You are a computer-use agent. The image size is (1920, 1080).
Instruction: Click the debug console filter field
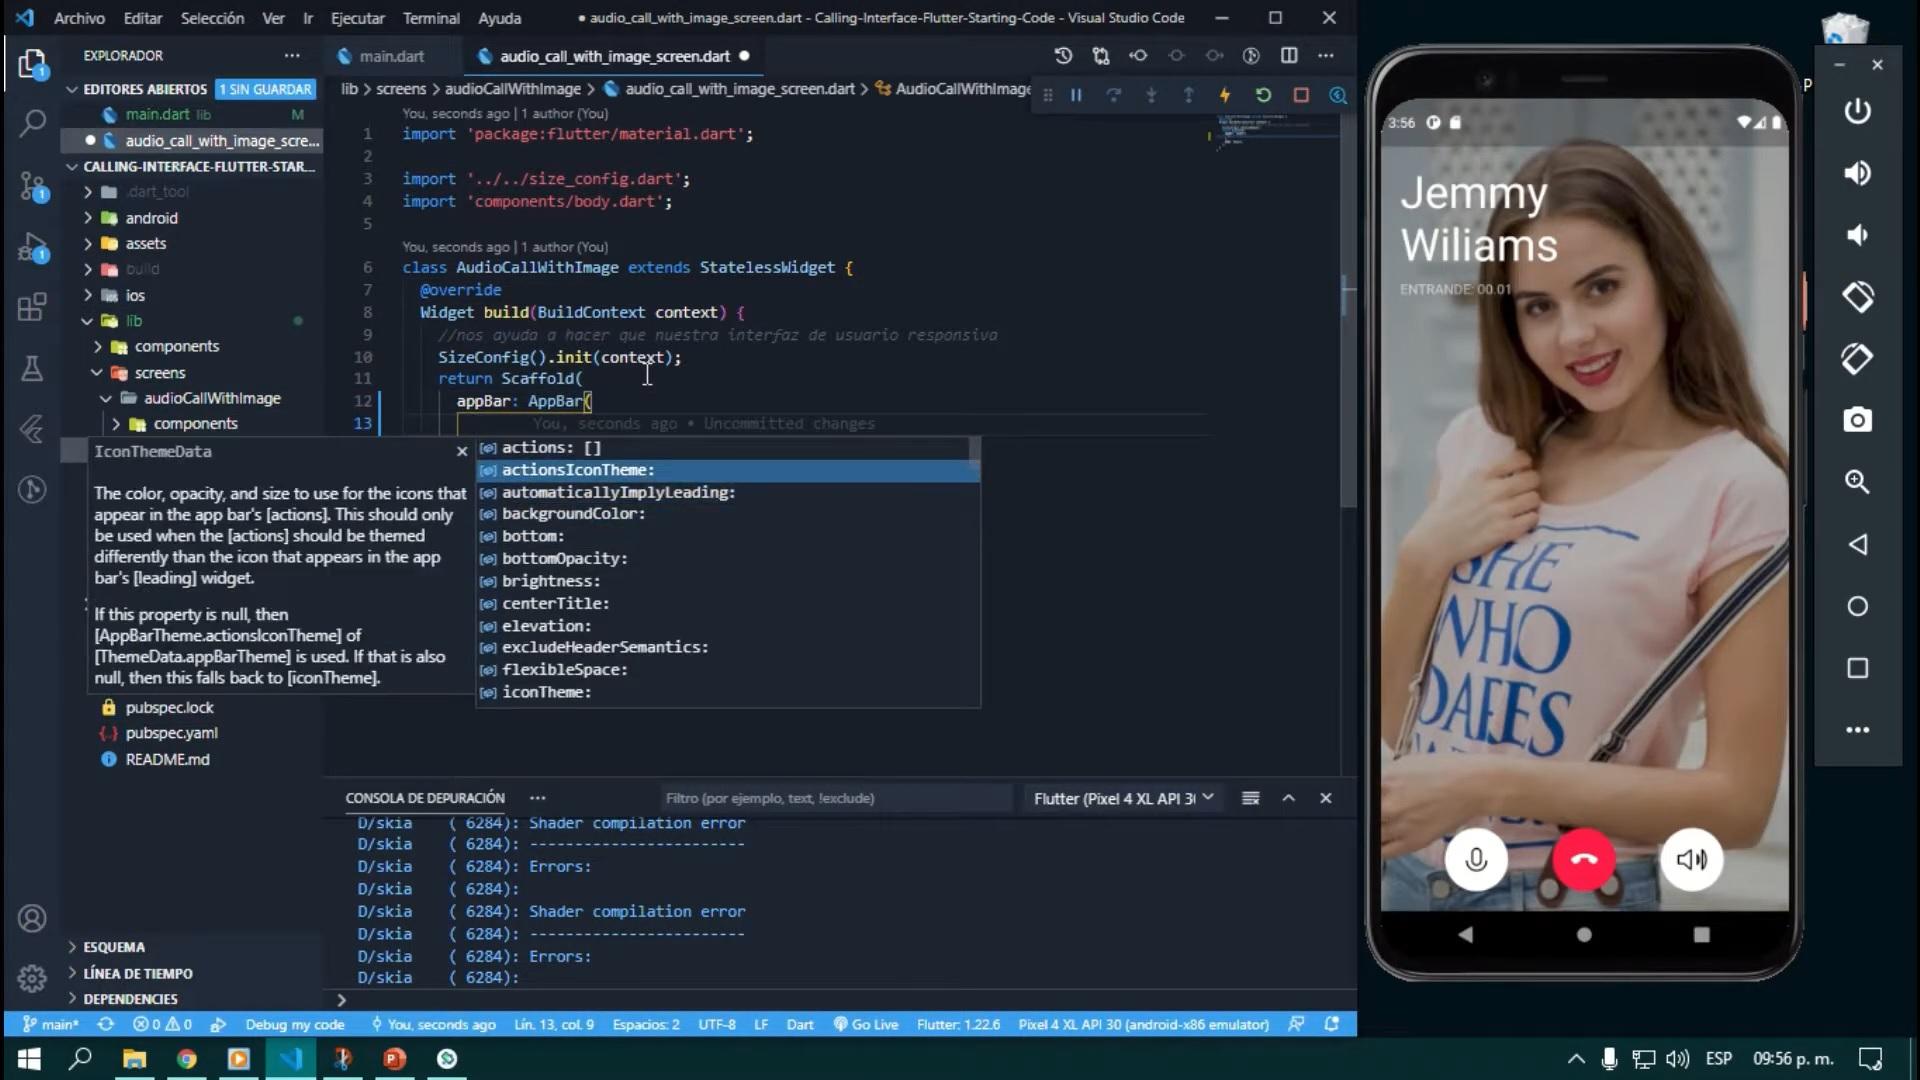point(836,798)
